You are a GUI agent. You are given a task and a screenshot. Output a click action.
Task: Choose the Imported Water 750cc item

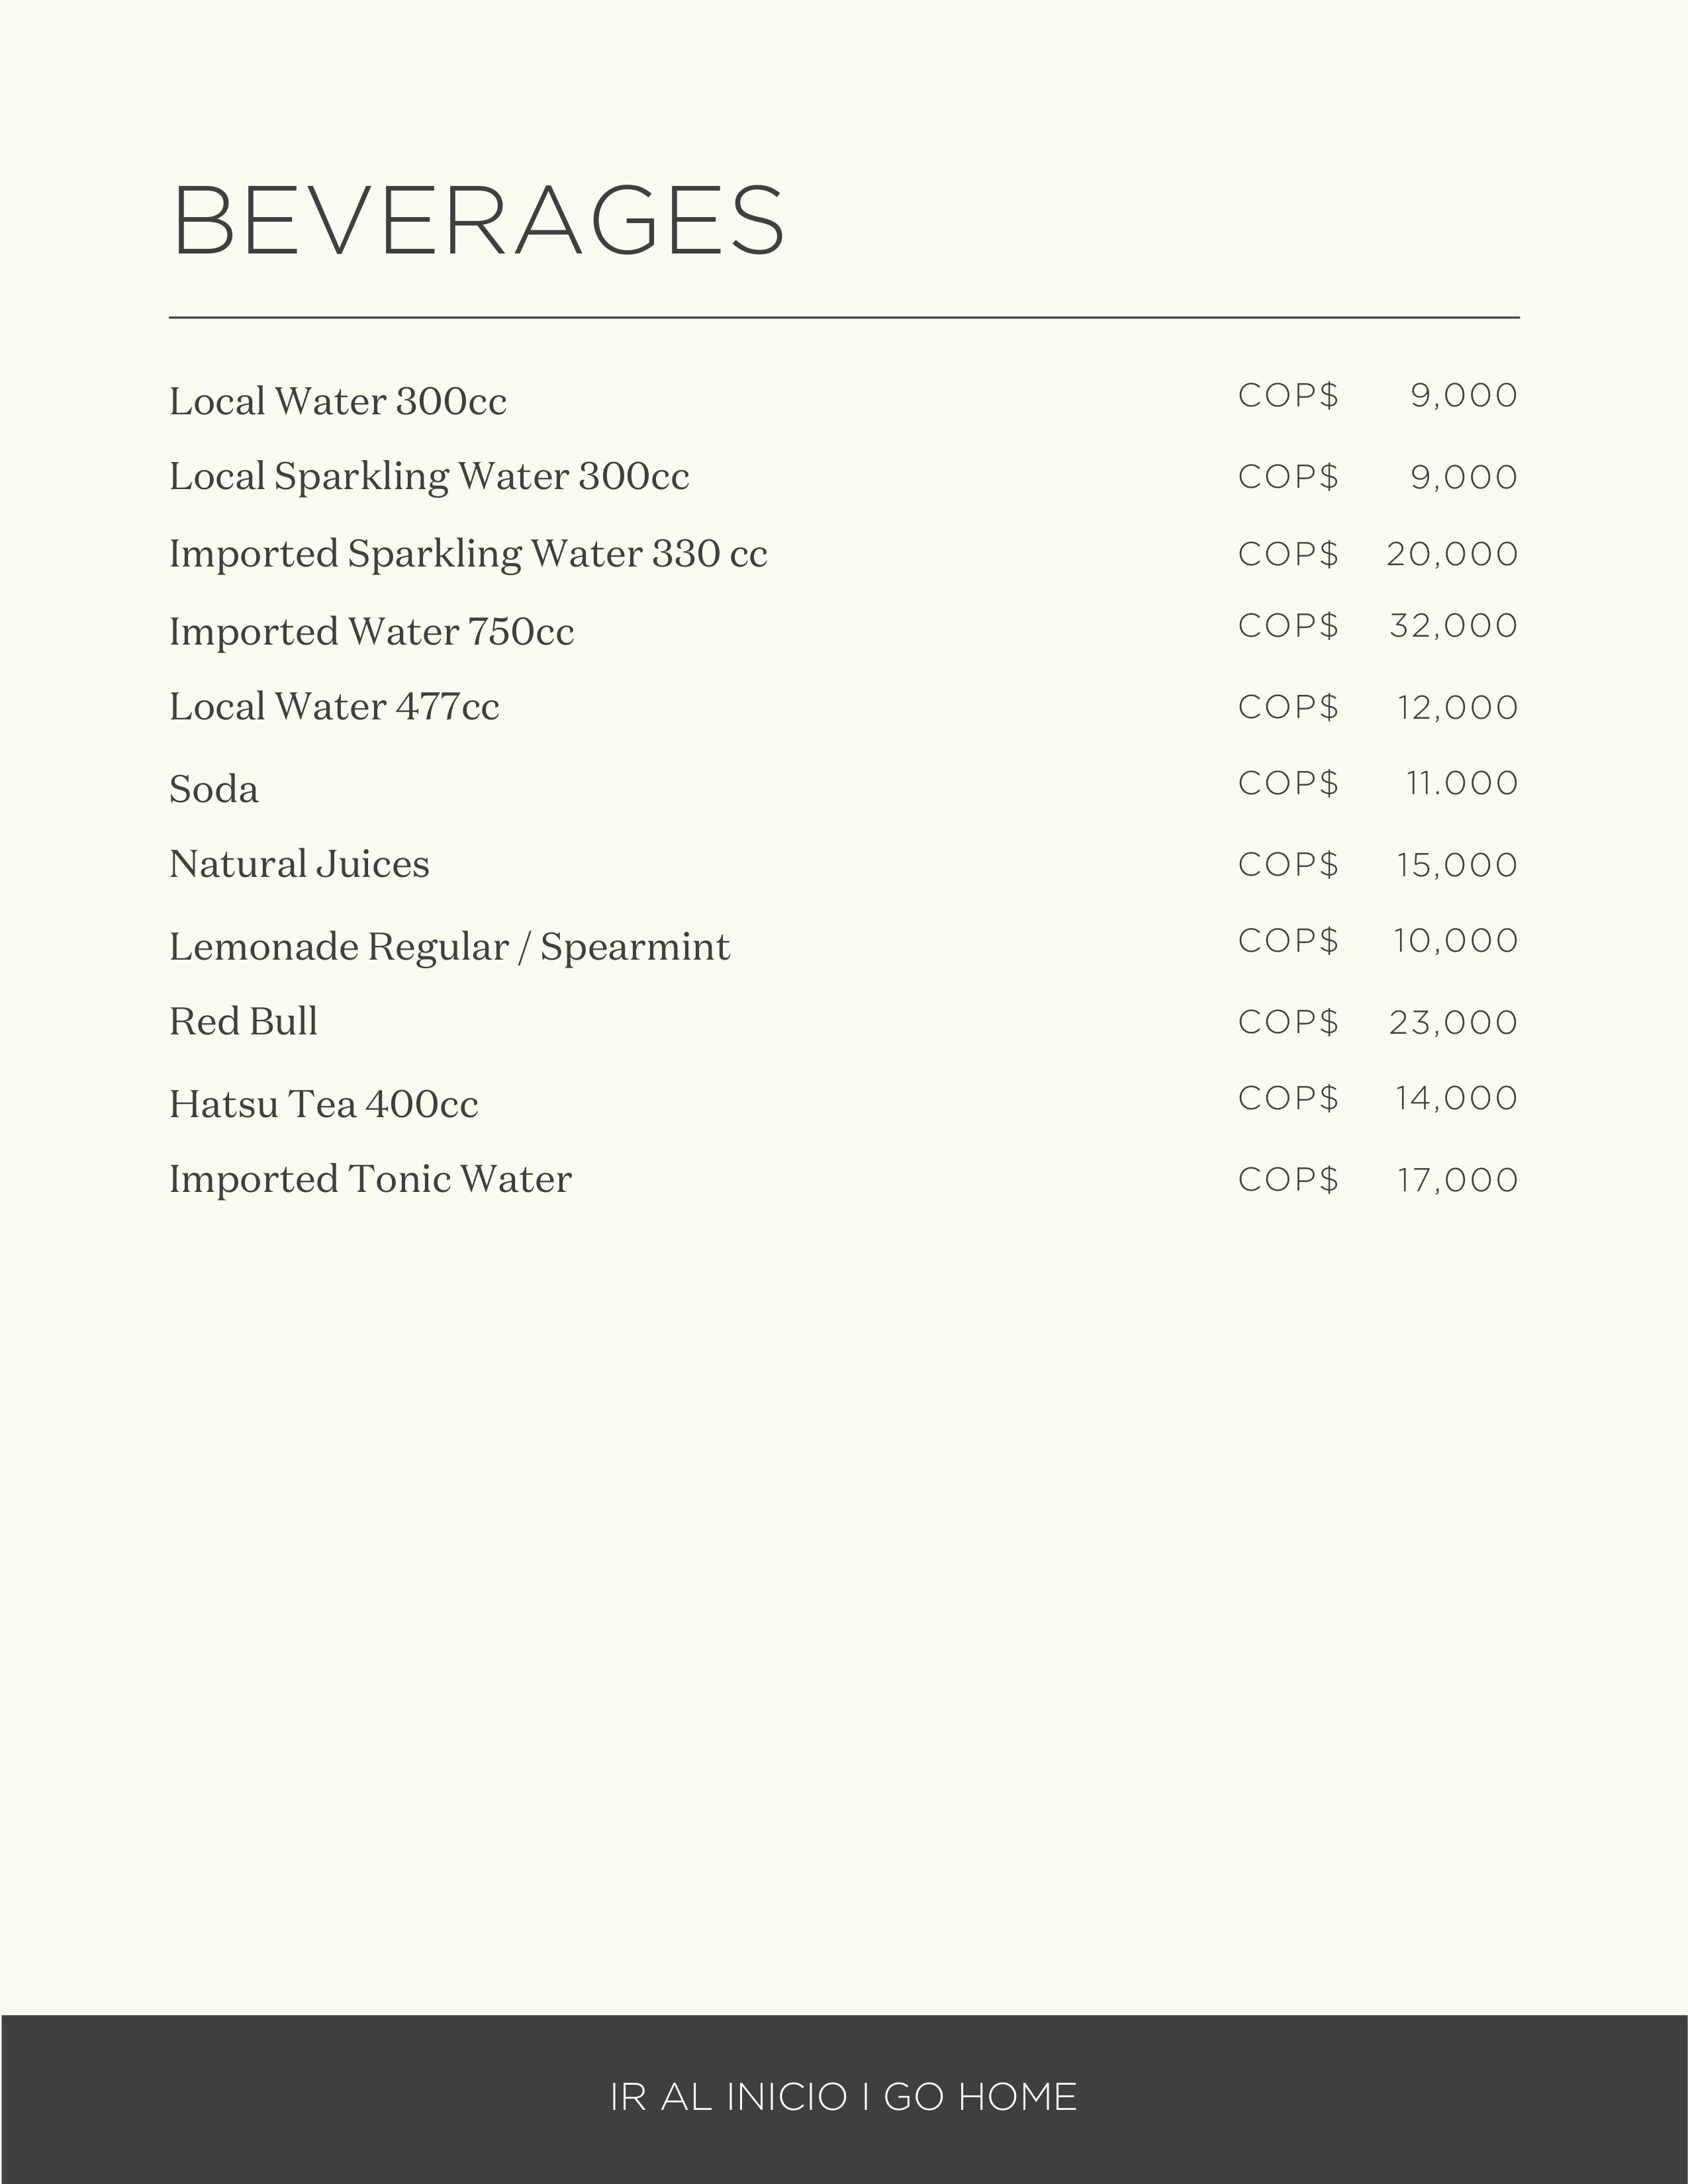point(372,632)
